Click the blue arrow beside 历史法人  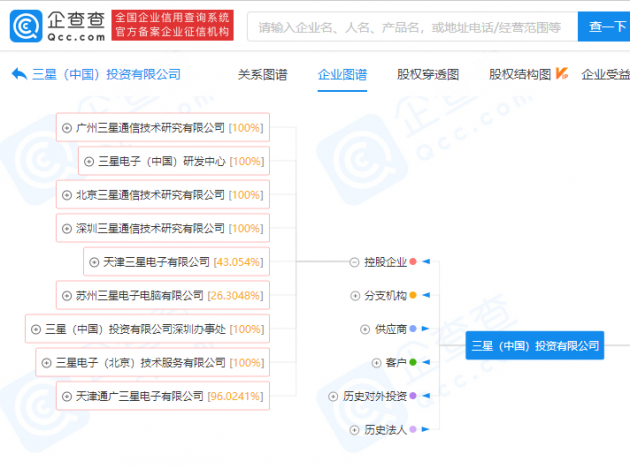(425, 429)
